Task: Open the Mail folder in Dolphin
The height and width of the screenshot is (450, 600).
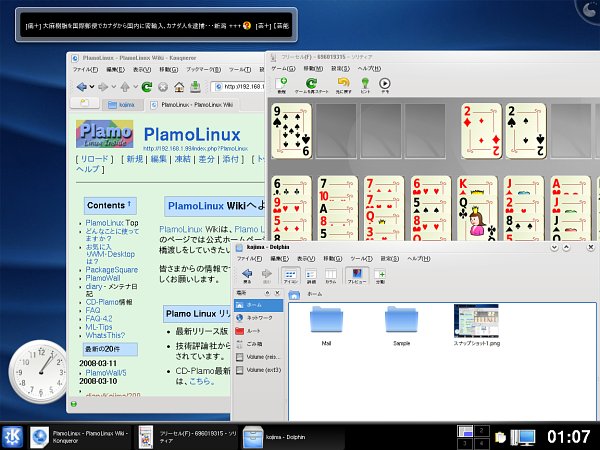Action: pos(326,325)
